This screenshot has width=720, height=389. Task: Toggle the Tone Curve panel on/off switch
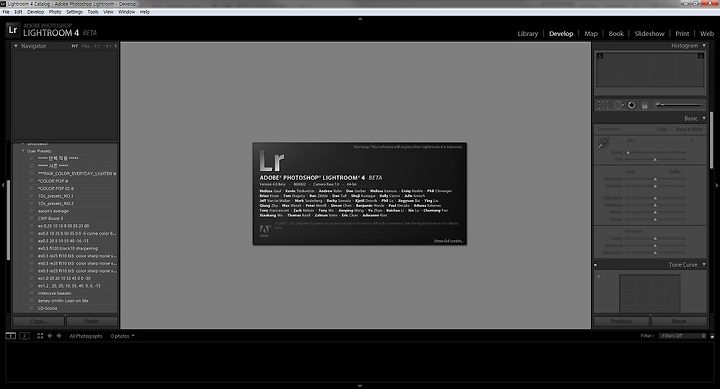(x=596, y=265)
